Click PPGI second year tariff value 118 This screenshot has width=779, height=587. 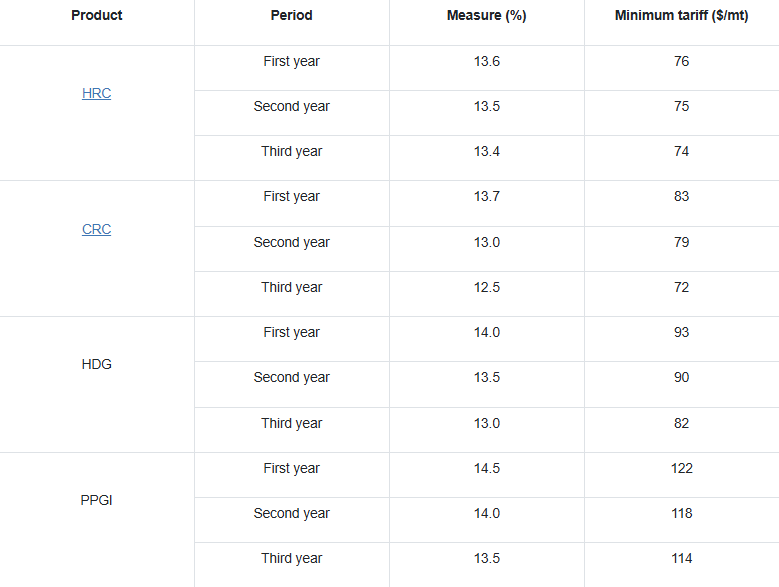pos(681,513)
